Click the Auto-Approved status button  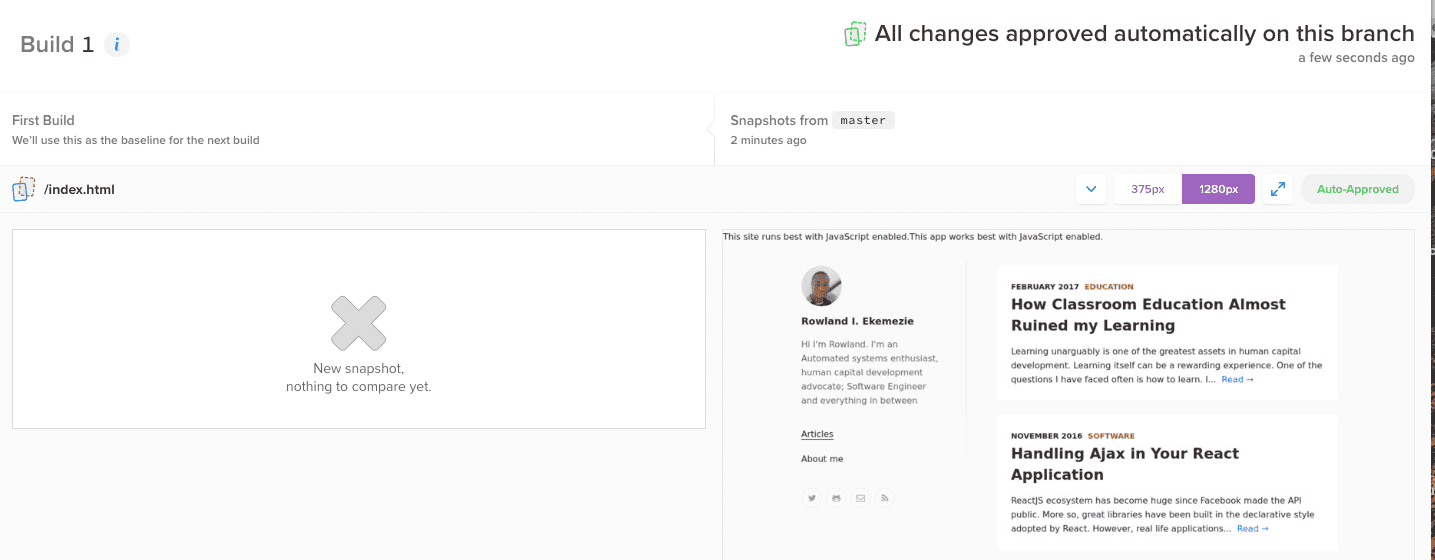[1357, 189]
